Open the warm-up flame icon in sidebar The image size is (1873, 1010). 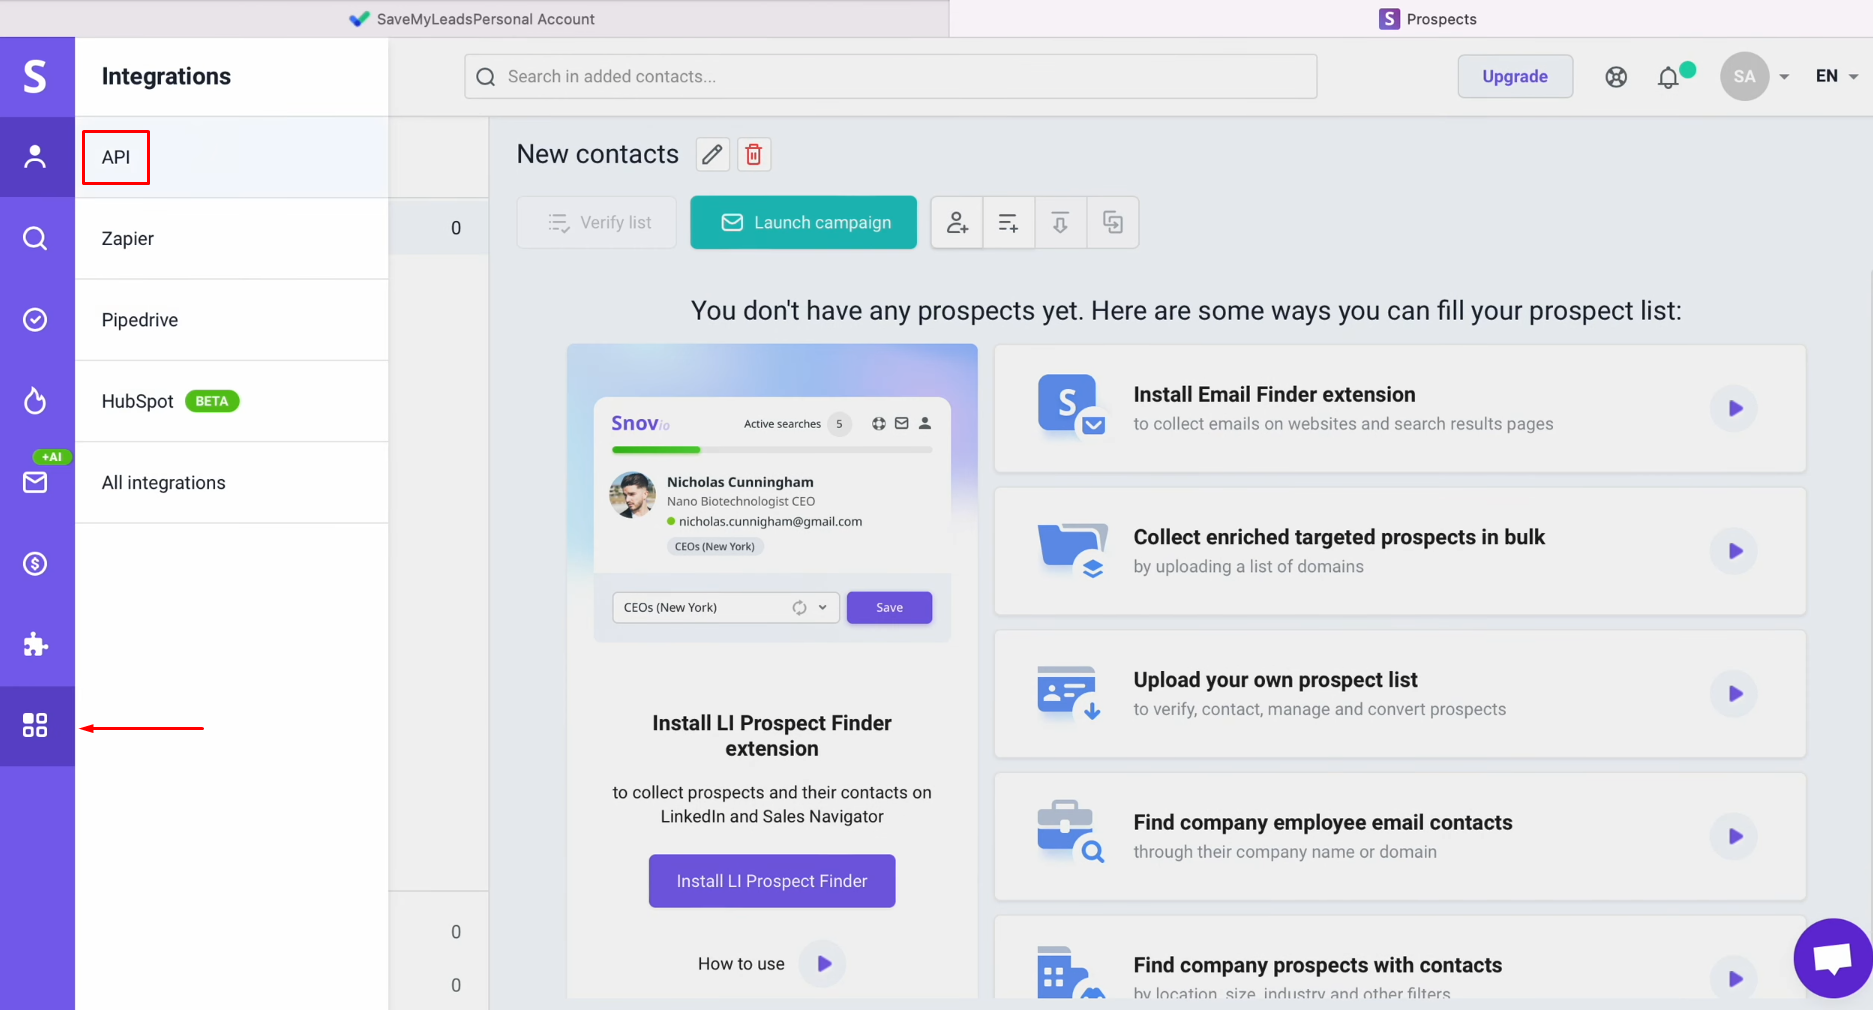pos(36,401)
